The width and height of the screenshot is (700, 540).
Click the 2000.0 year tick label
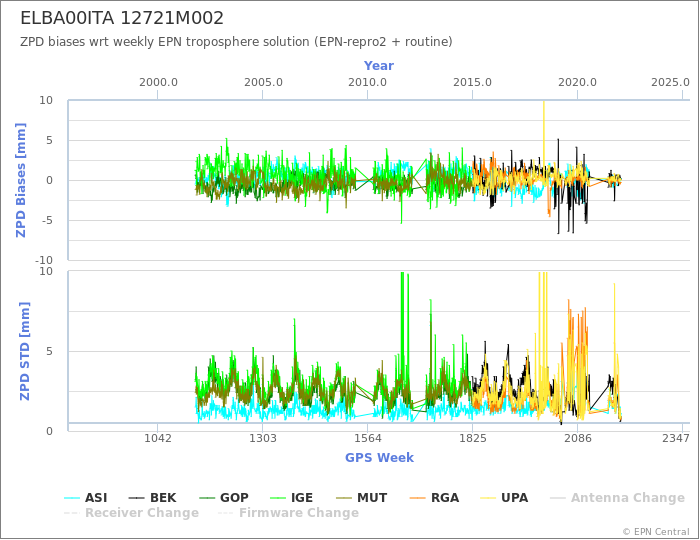point(158,83)
